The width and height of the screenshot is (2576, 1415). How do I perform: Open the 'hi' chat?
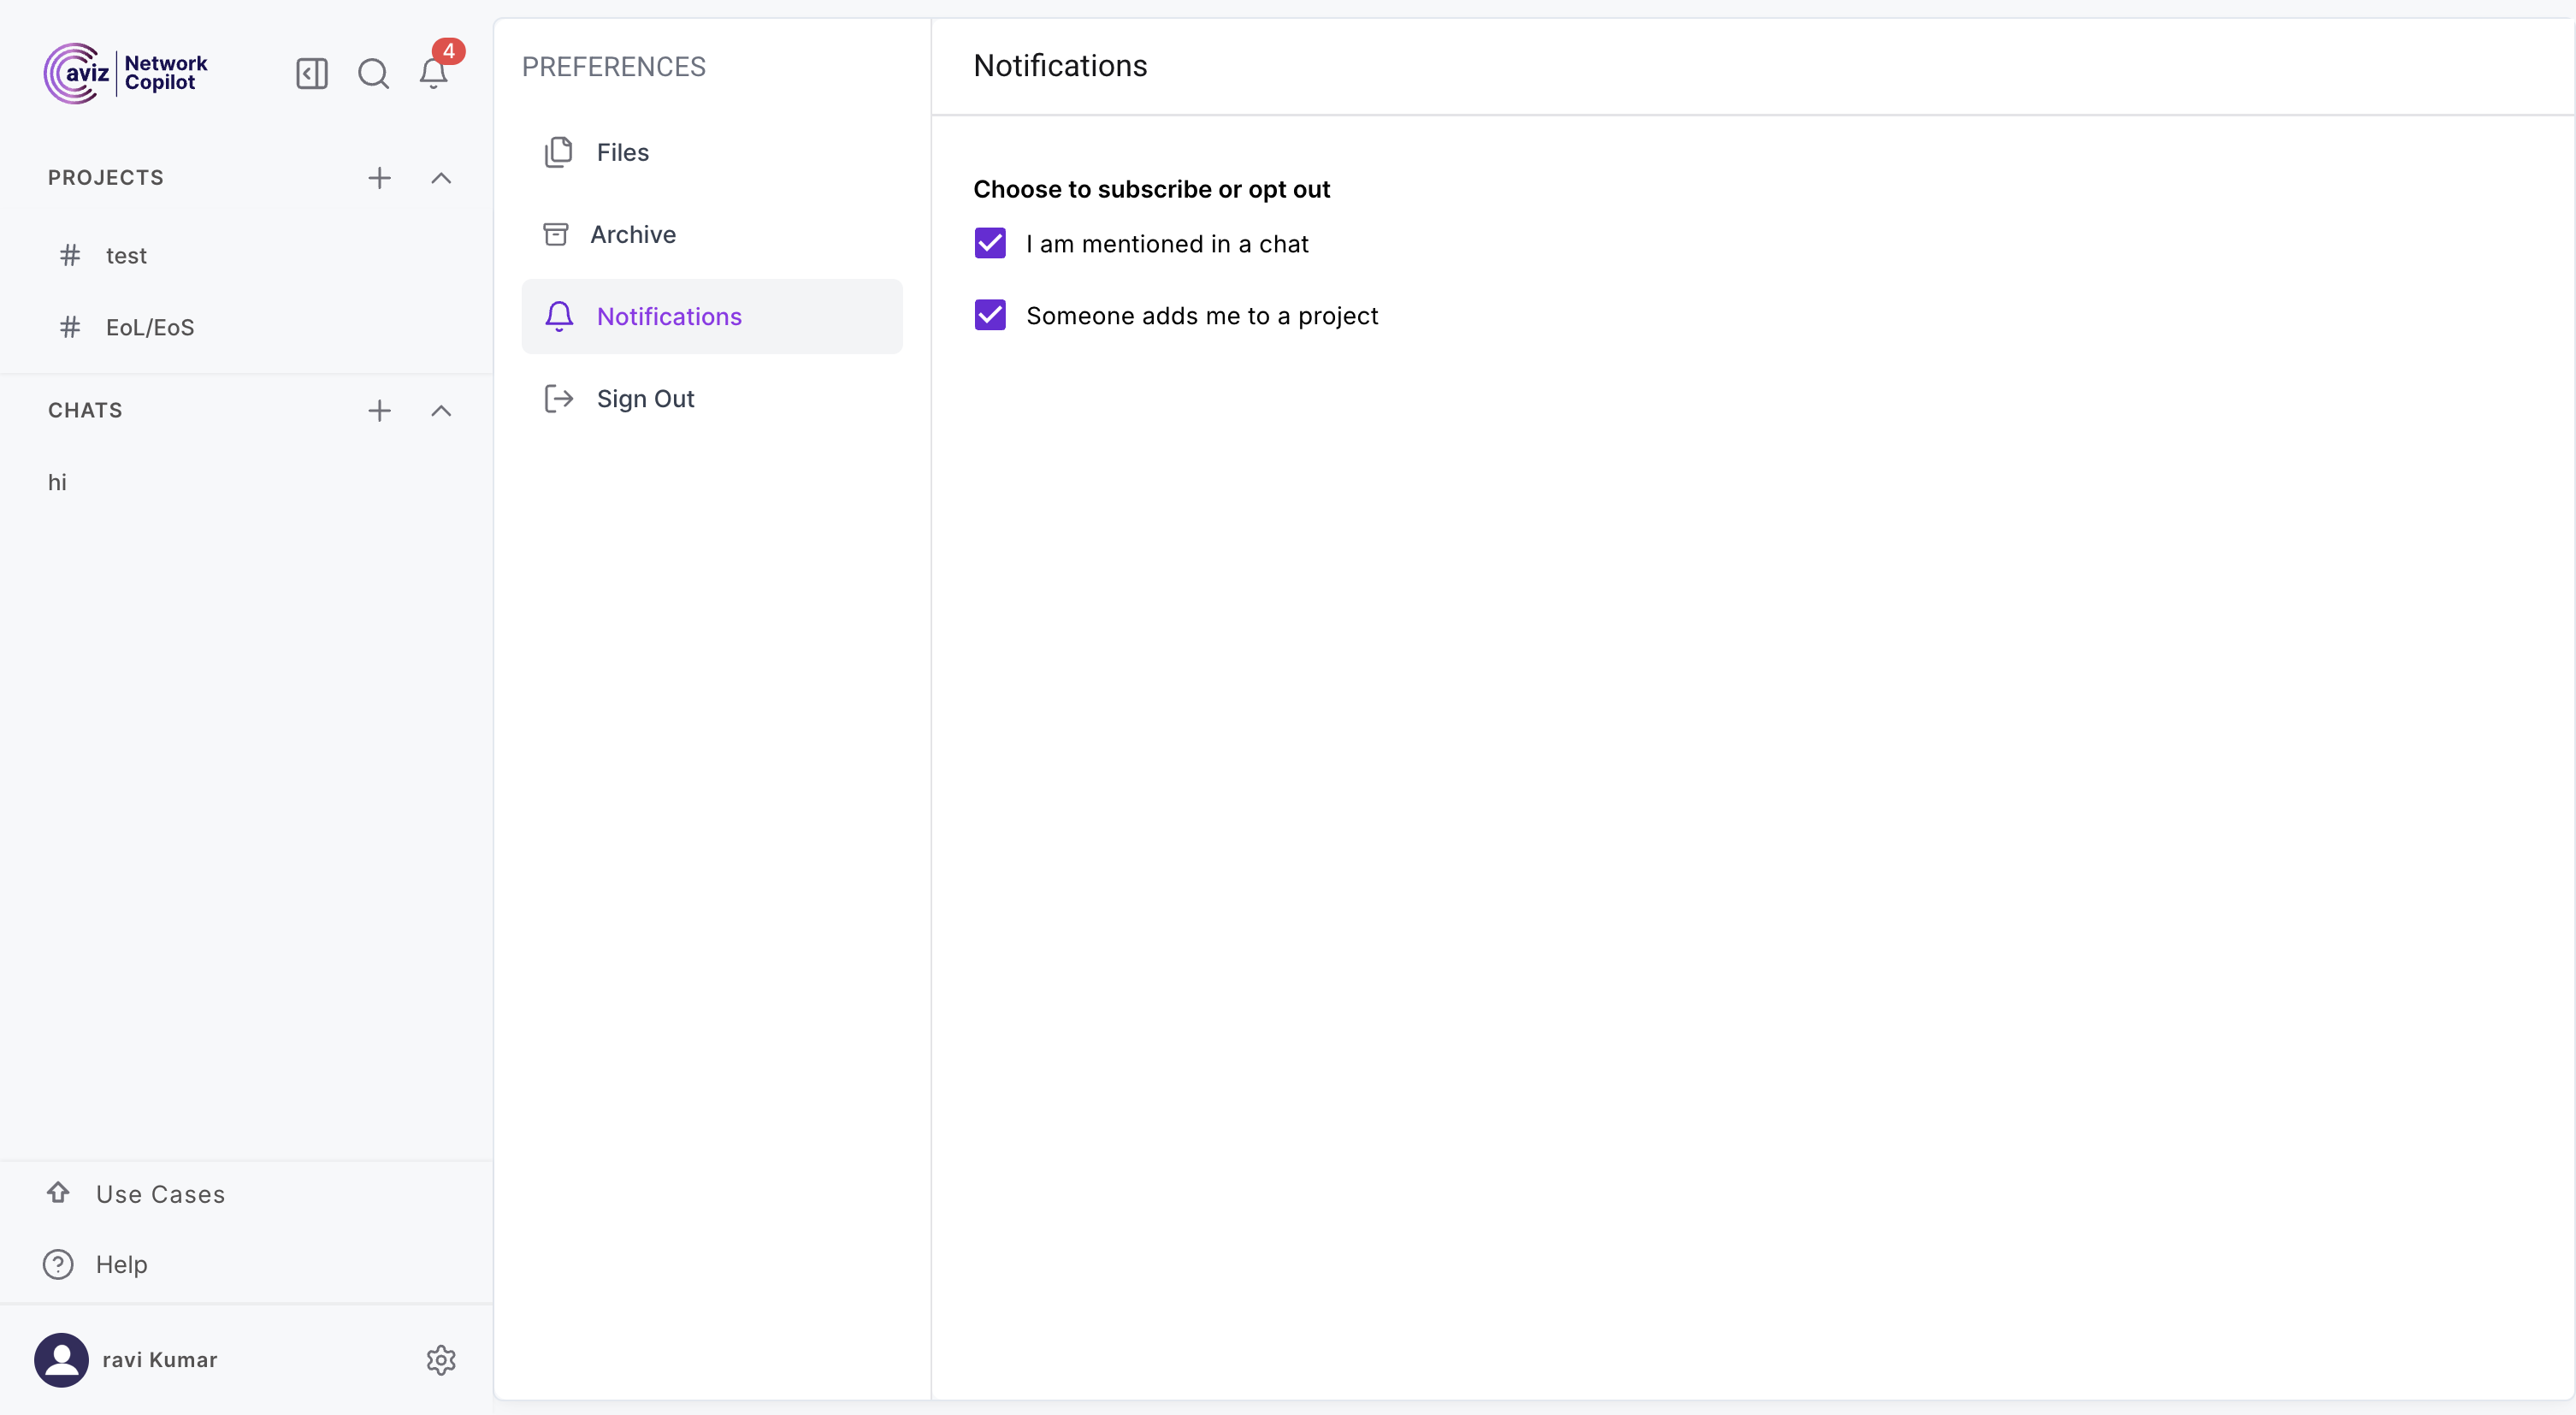tap(58, 483)
